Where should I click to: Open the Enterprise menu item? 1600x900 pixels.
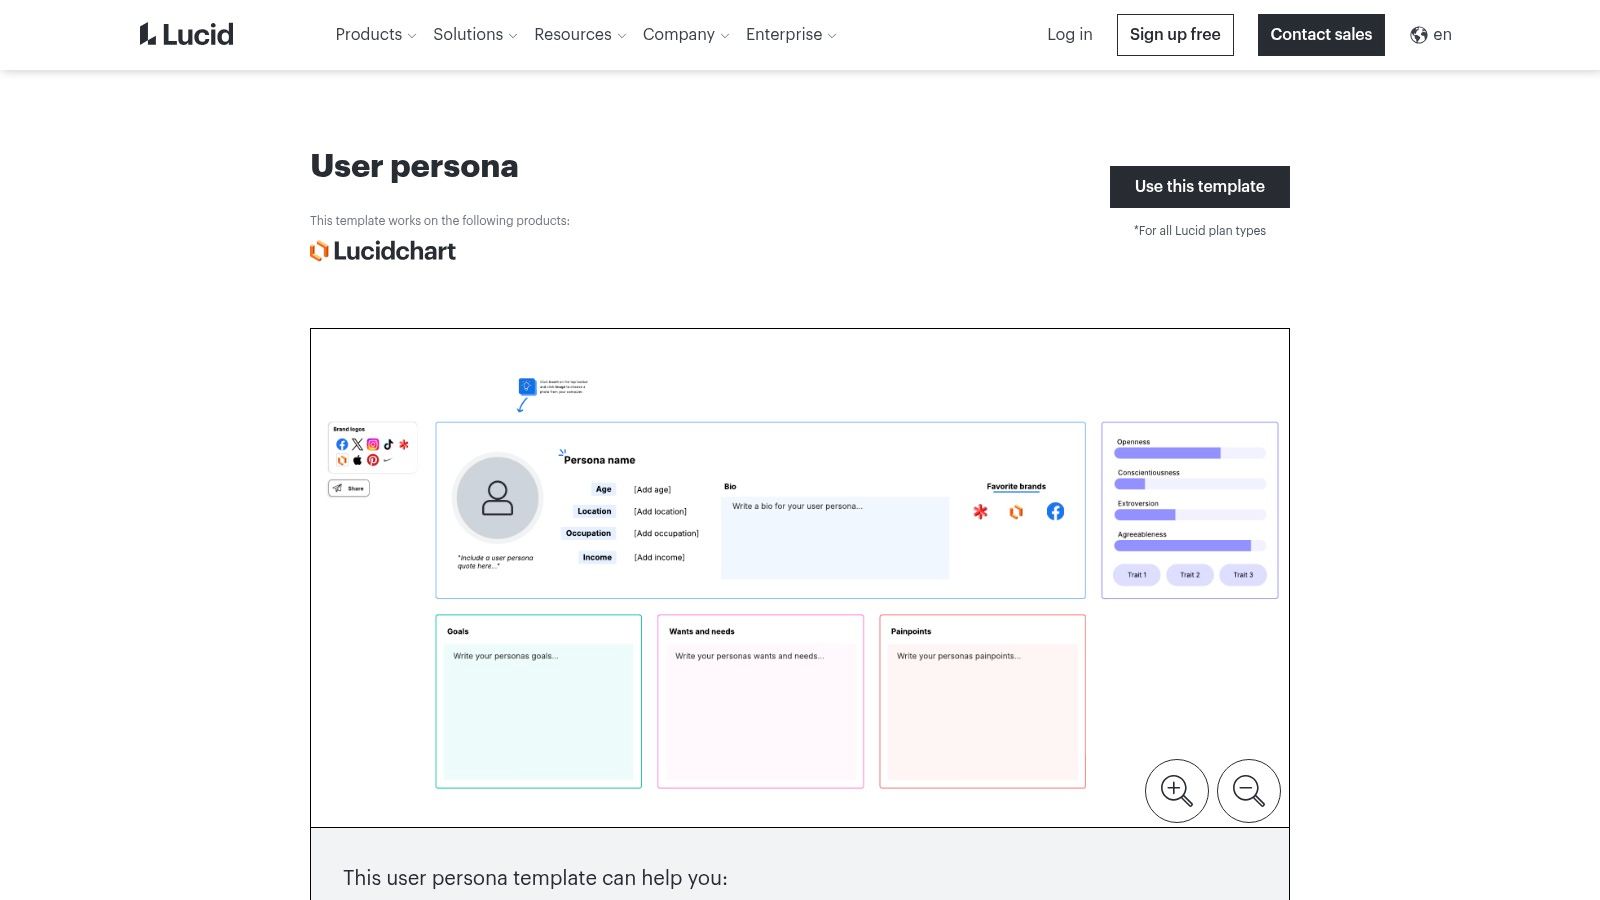point(790,34)
